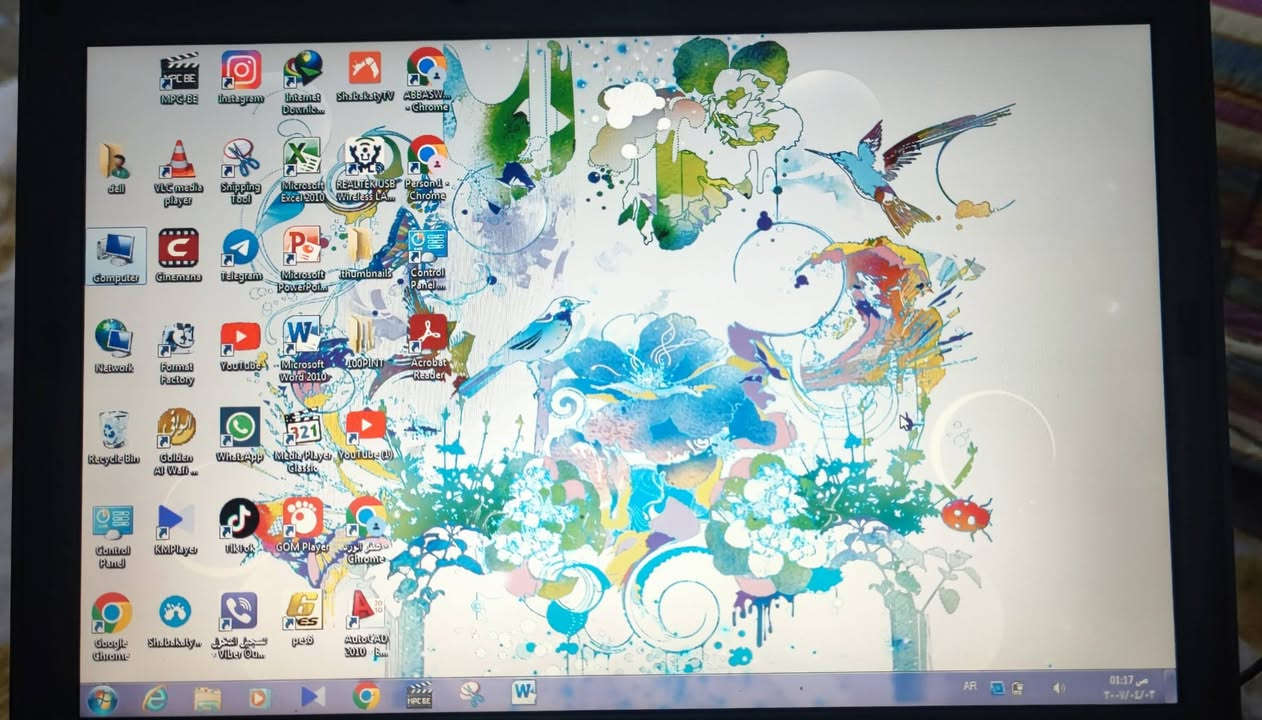Open the Golden Al Wafi shortcut
The height and width of the screenshot is (720, 1262).
177,441
